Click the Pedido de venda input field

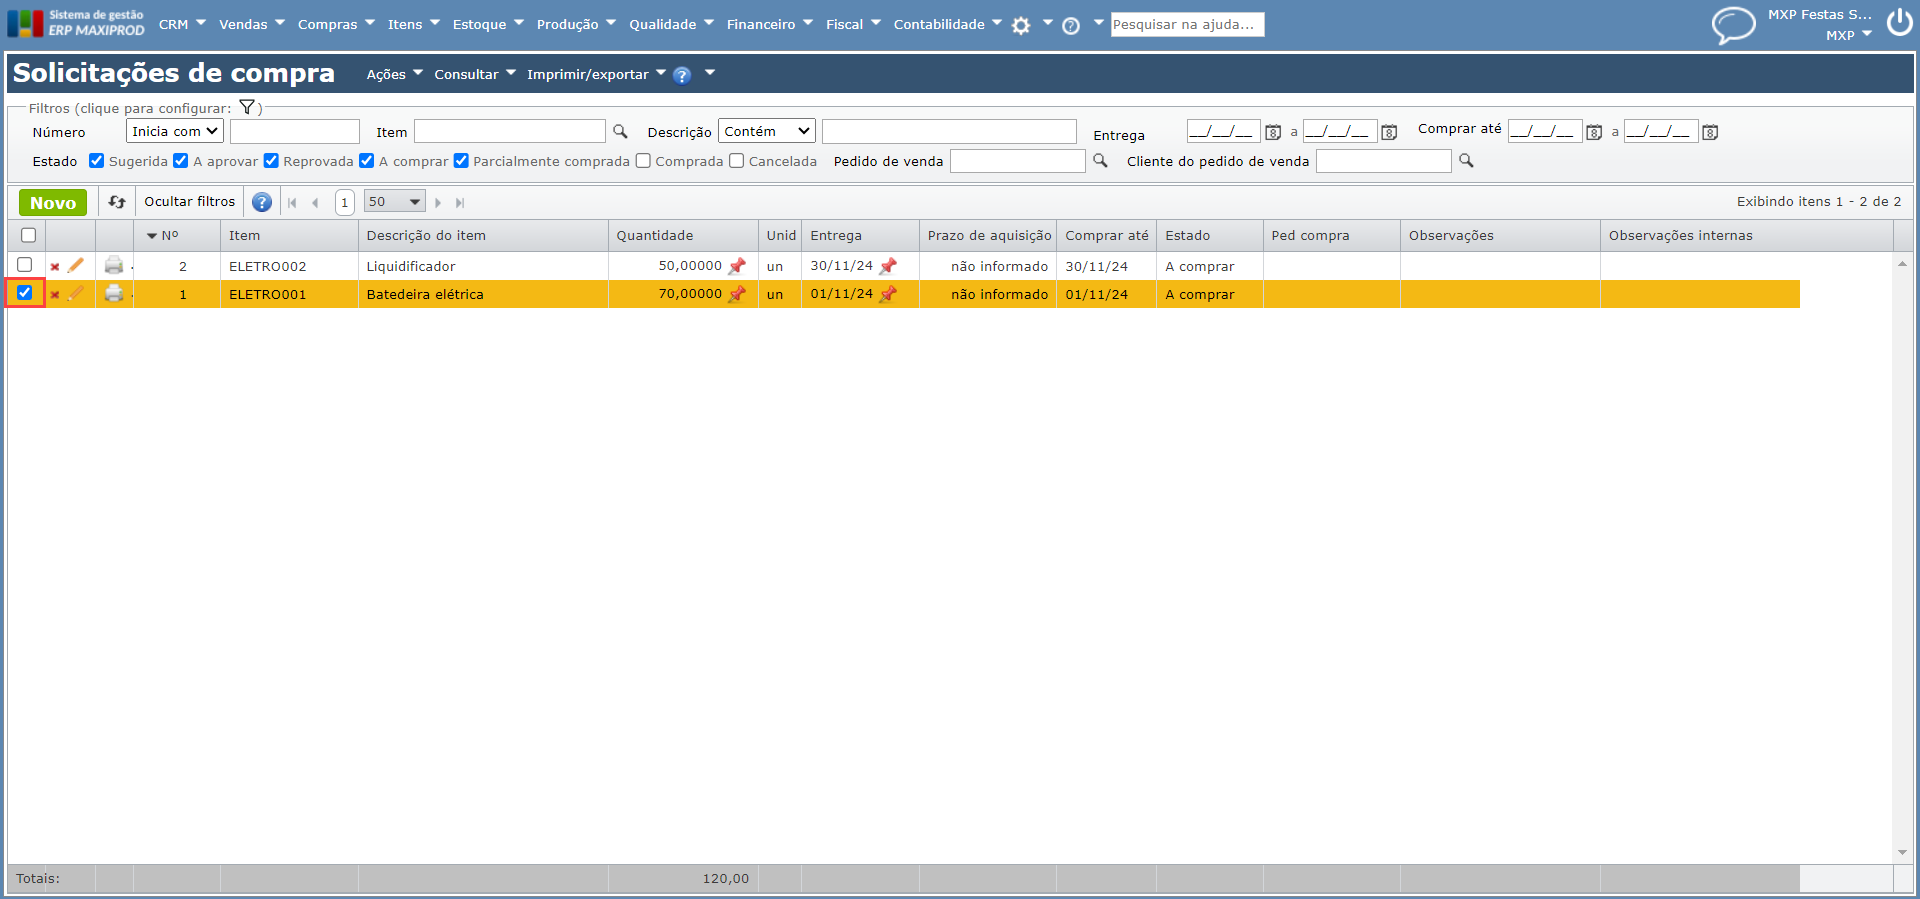coord(1017,160)
